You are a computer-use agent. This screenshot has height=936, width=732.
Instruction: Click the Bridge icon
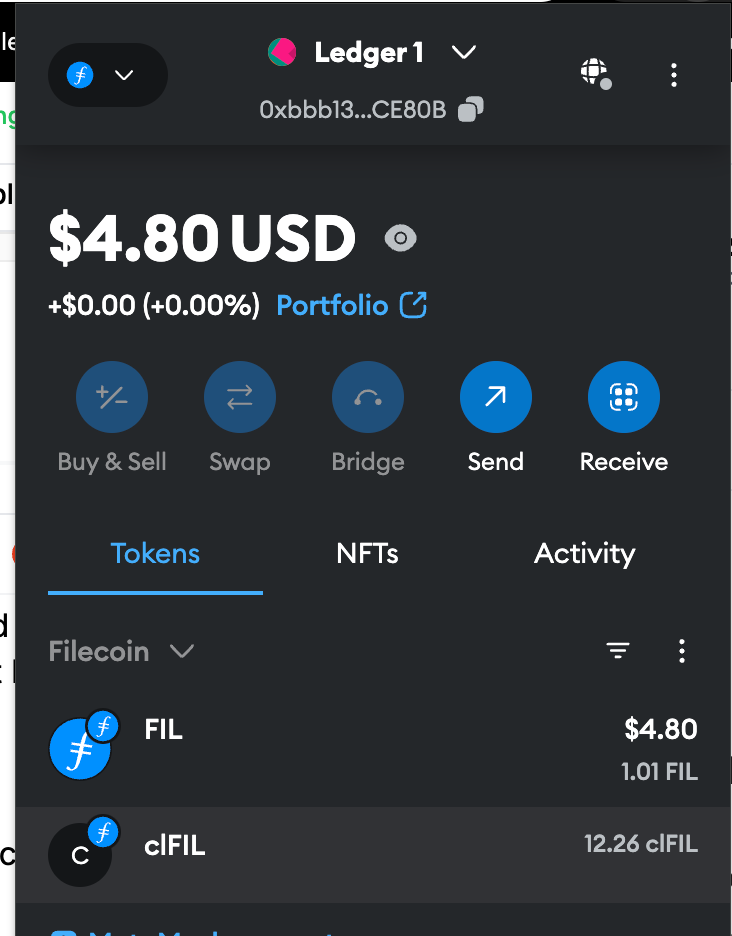(368, 397)
